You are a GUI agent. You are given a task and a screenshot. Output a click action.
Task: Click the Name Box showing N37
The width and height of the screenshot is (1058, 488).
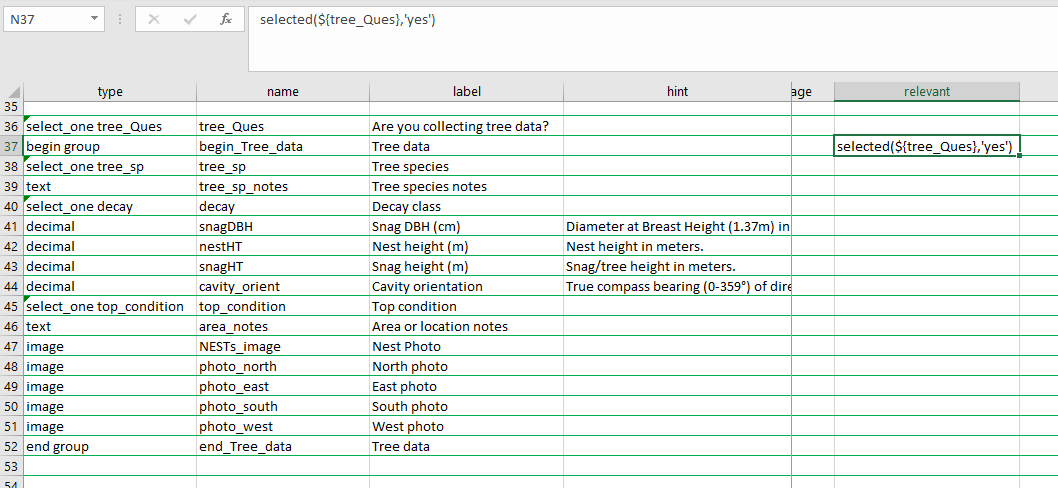coord(45,19)
